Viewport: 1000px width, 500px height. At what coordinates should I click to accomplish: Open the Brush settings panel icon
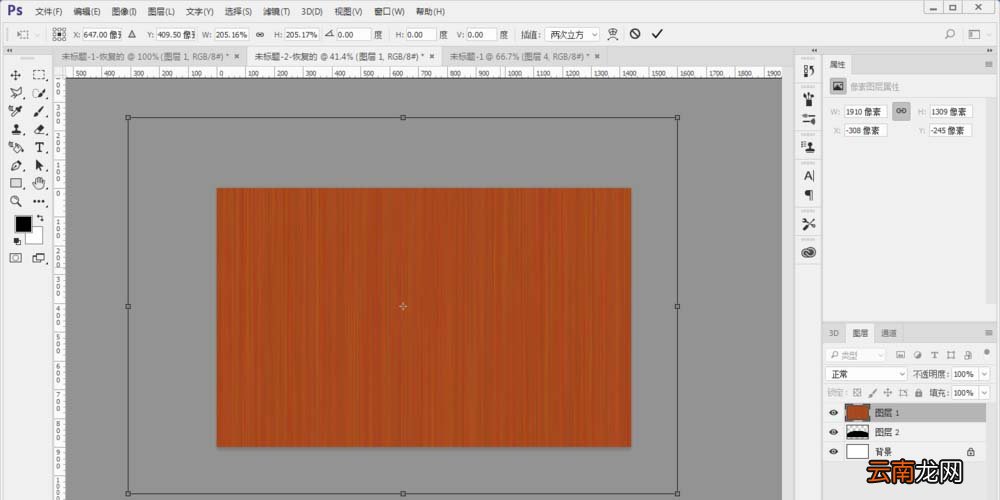coord(809,119)
